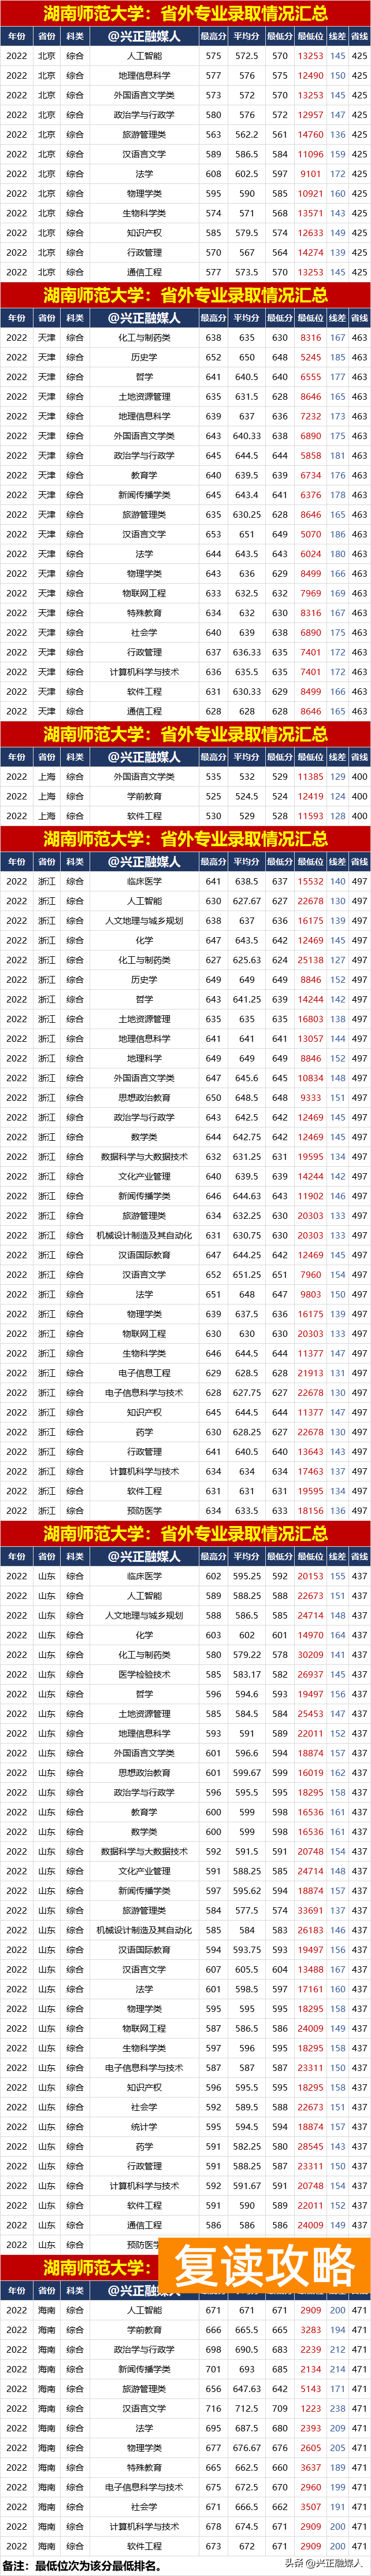The height and width of the screenshot is (2576, 371).
Task: Select 海南 汉语言文学 max score 716
Action: [213, 2409]
